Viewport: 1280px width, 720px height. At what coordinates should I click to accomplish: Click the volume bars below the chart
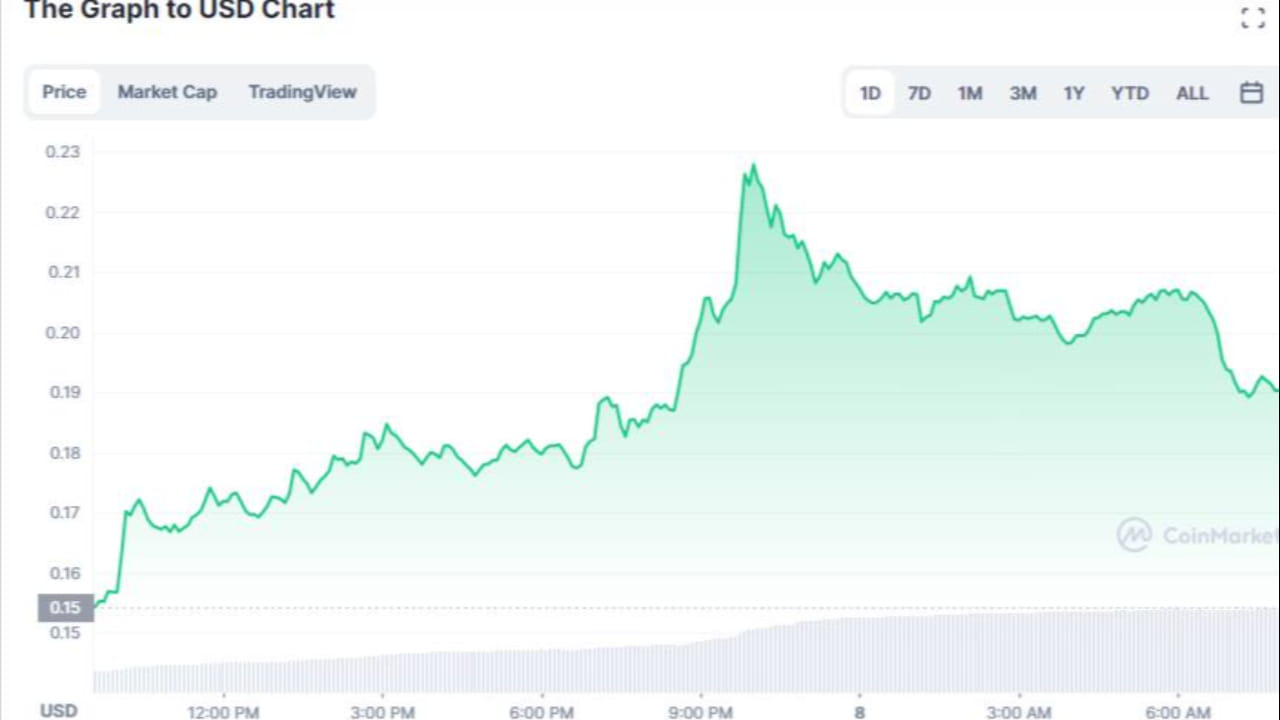[640, 670]
